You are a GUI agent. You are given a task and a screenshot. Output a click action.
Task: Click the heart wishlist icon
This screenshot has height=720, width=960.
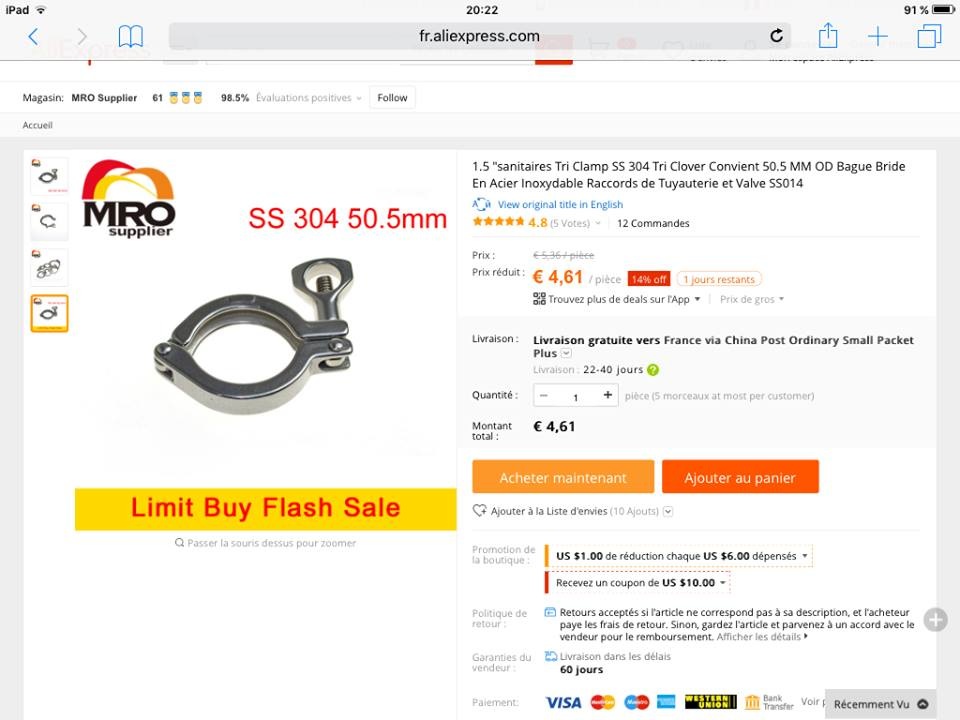(x=479, y=511)
